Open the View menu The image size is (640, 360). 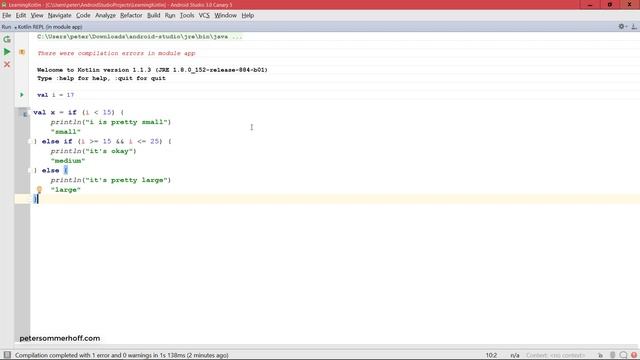[37, 16]
